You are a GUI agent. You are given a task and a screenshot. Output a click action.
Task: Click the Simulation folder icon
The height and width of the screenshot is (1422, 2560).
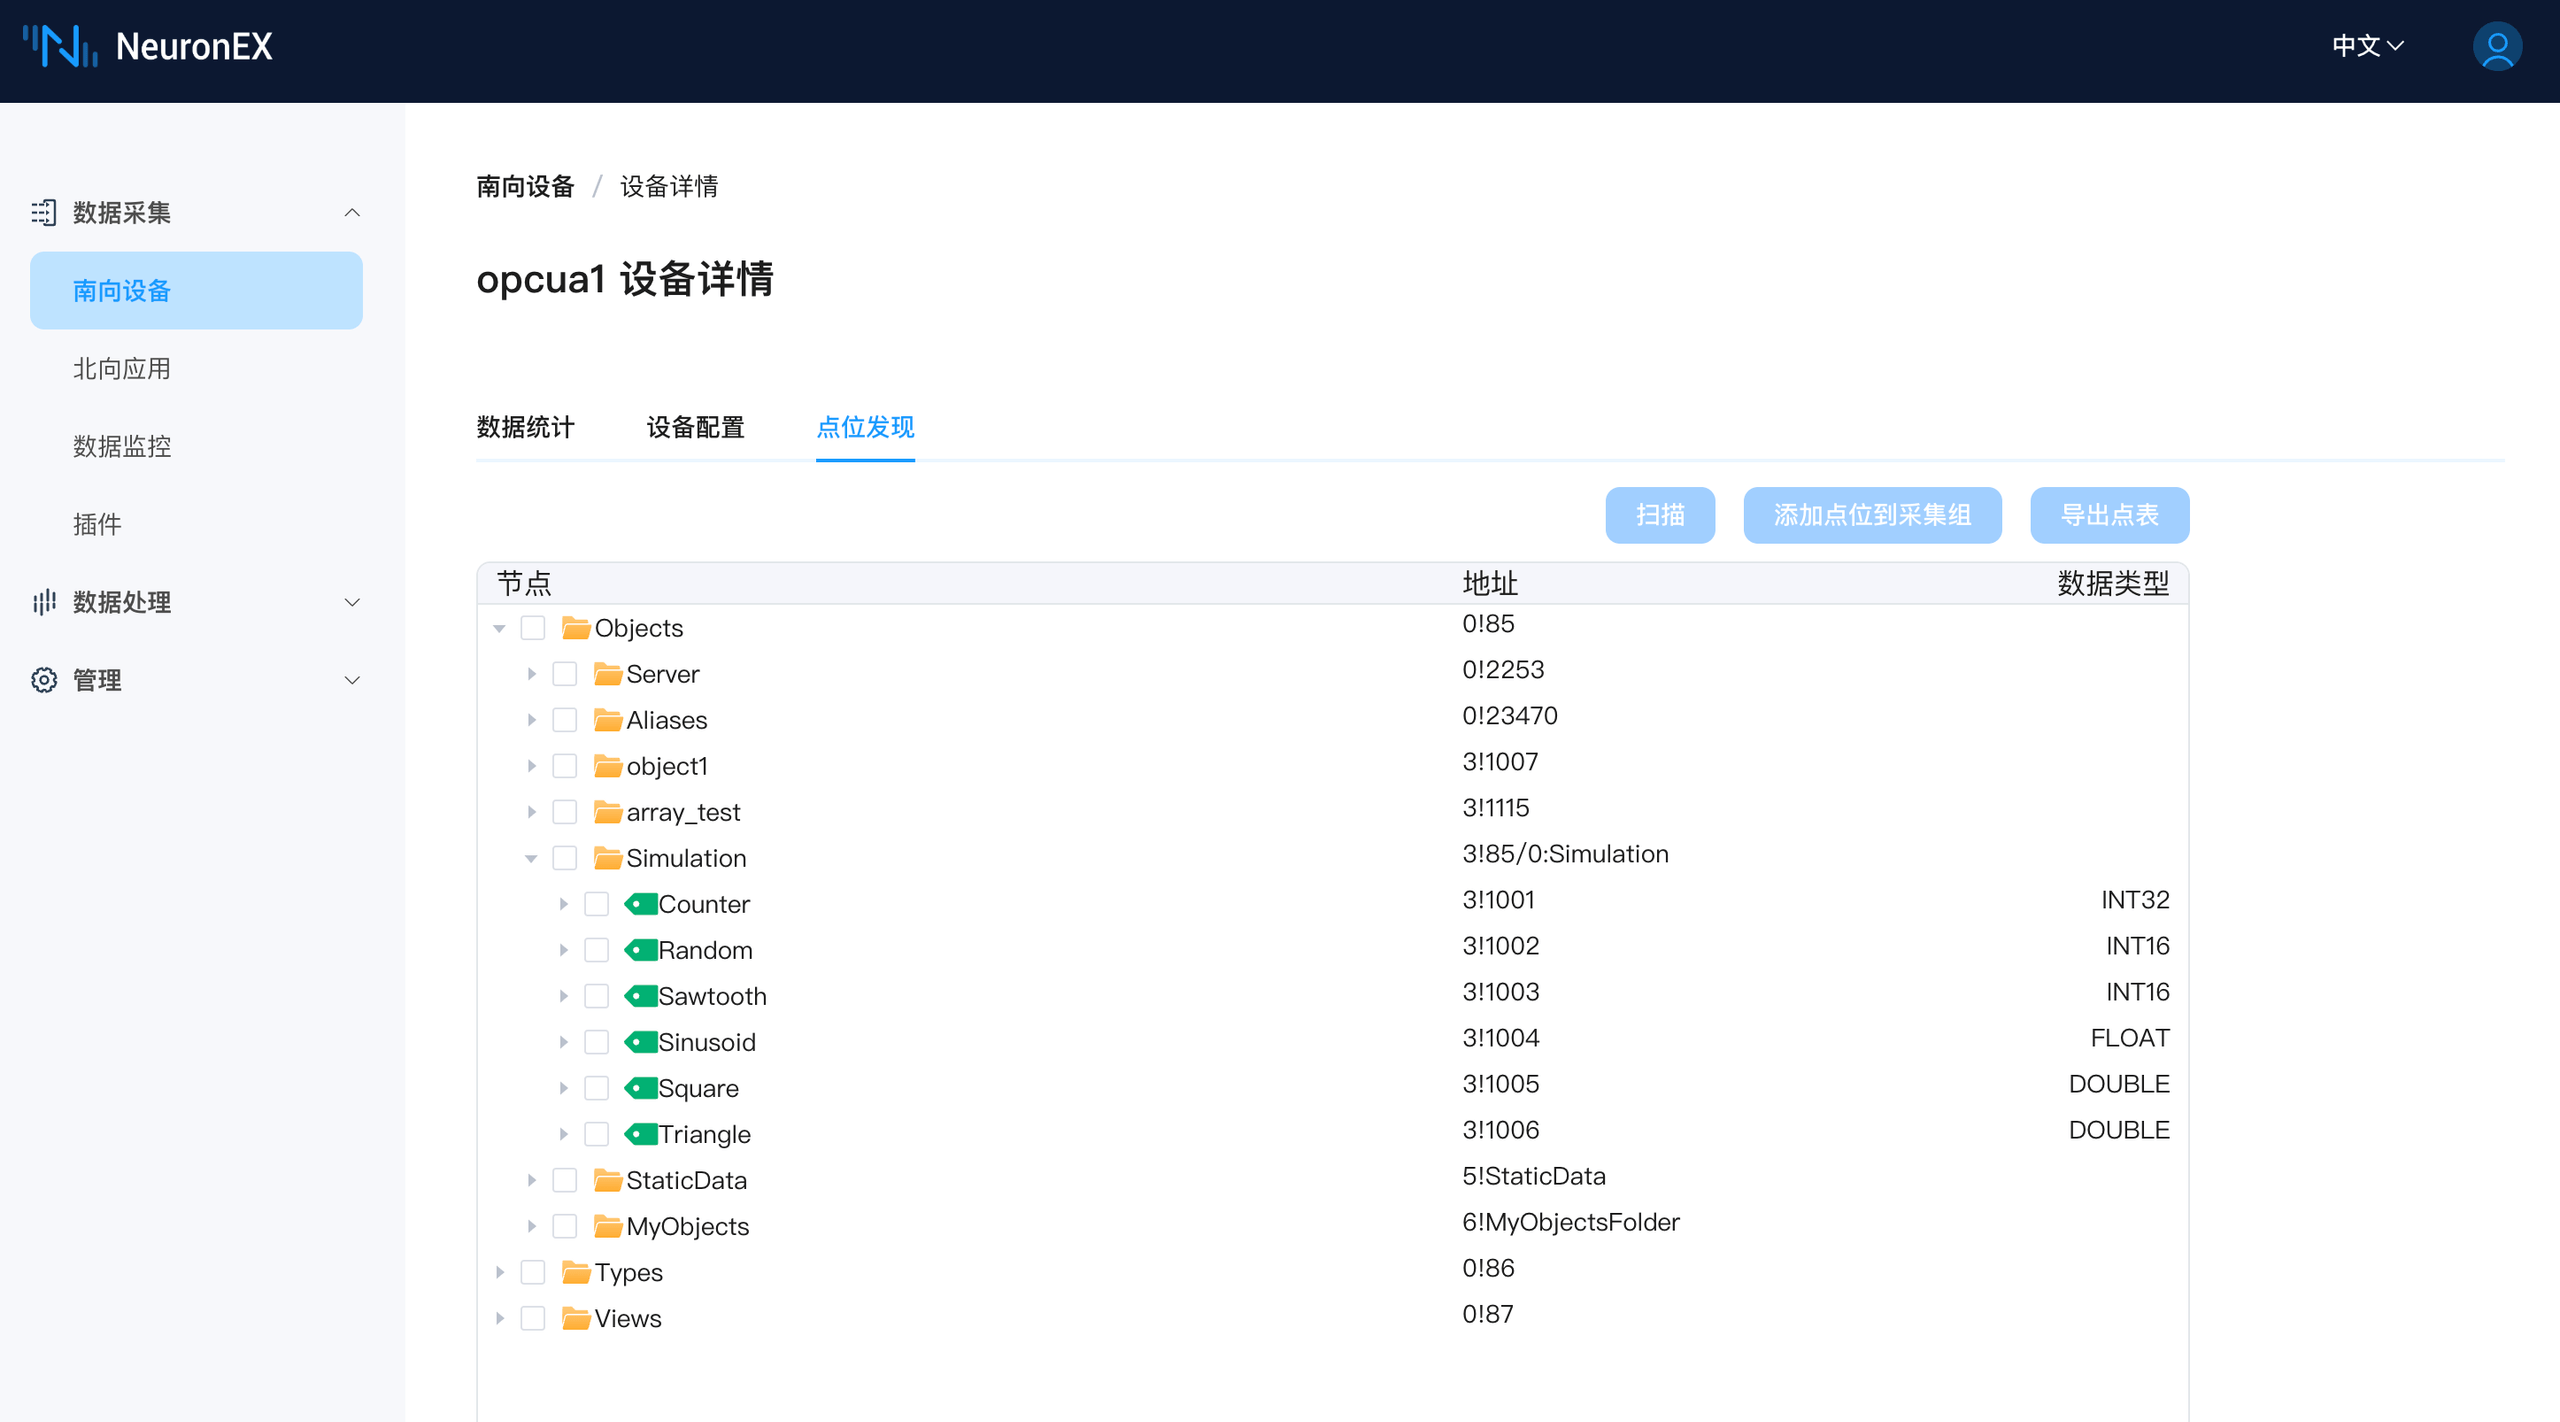607,857
